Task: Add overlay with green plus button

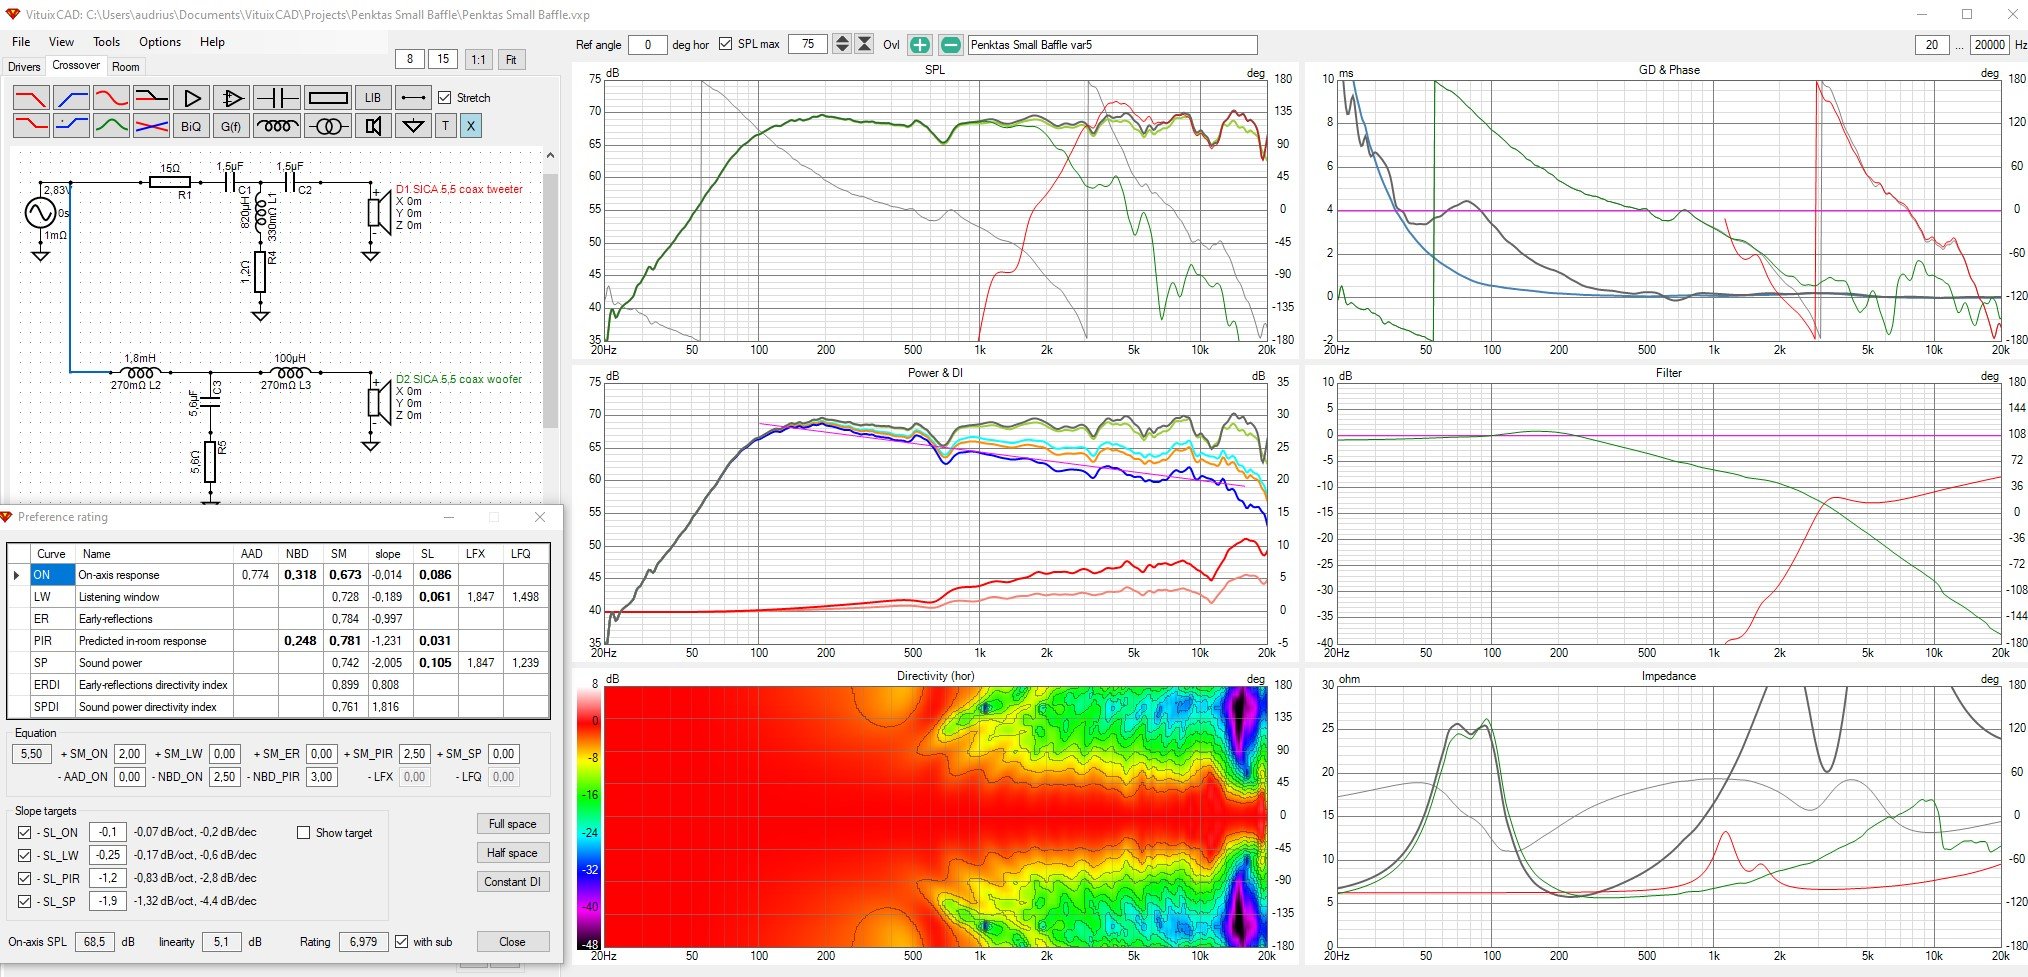Action: (x=920, y=45)
